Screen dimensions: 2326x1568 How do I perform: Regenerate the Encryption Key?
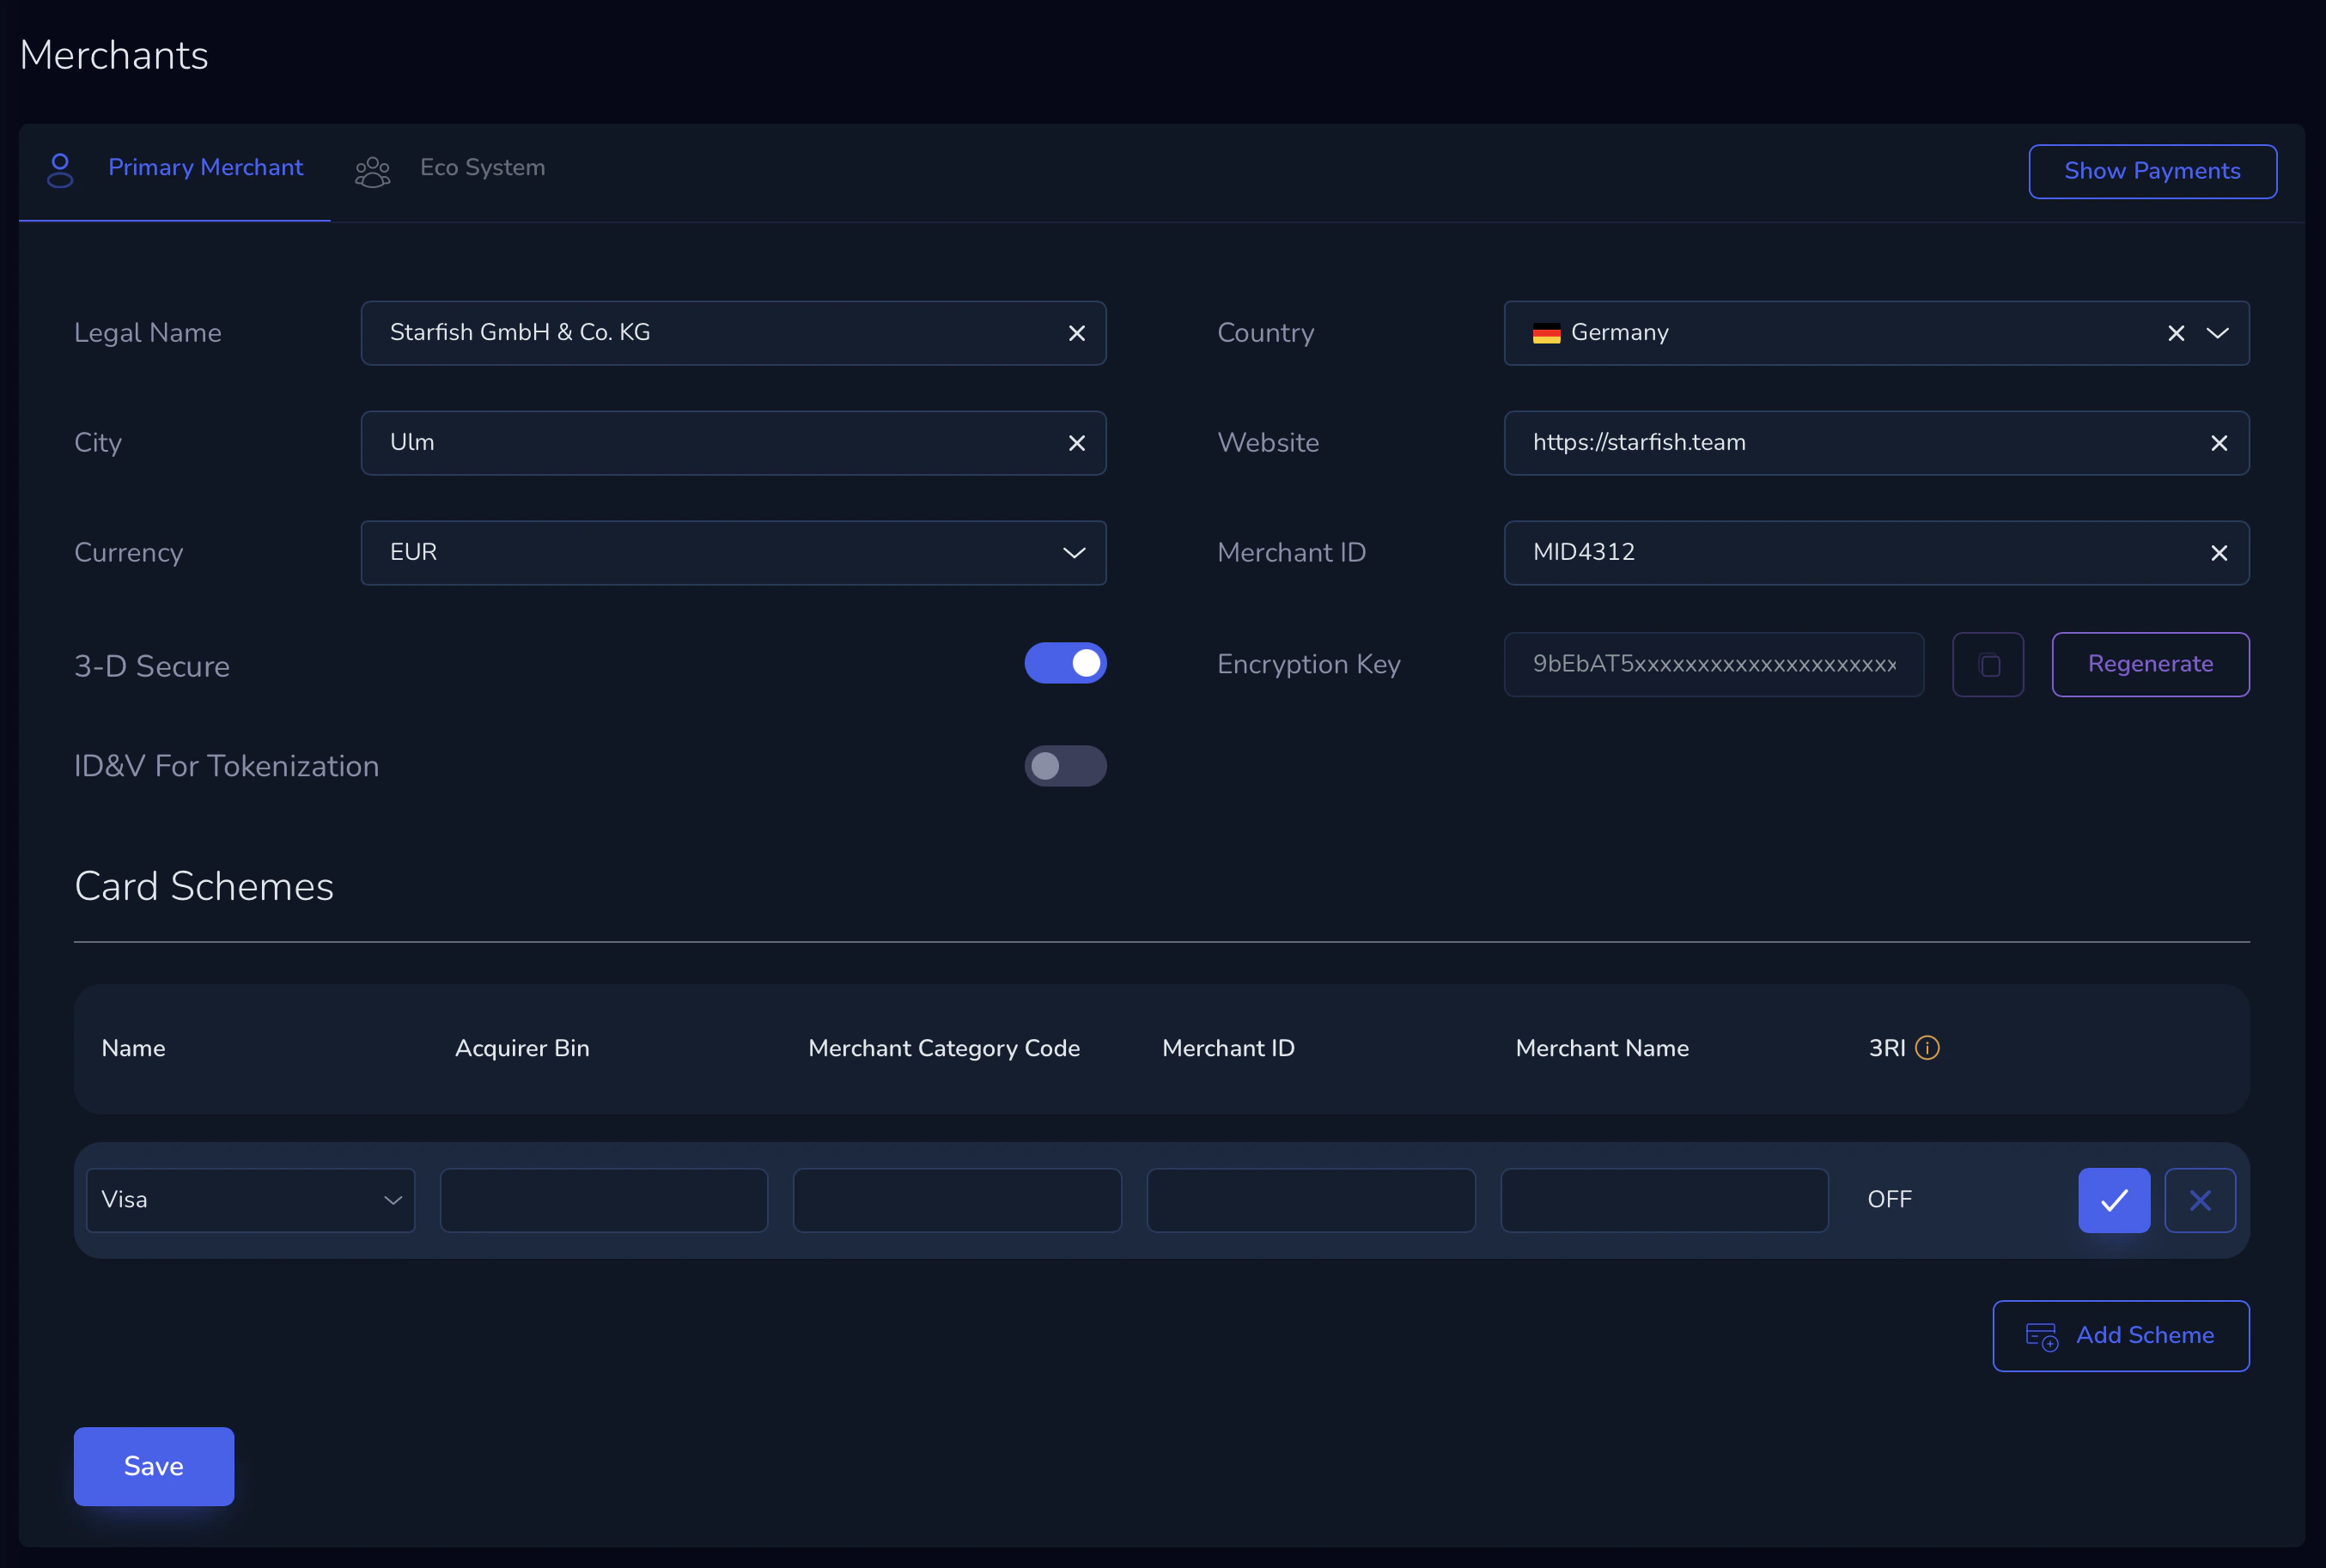[x=2150, y=663]
